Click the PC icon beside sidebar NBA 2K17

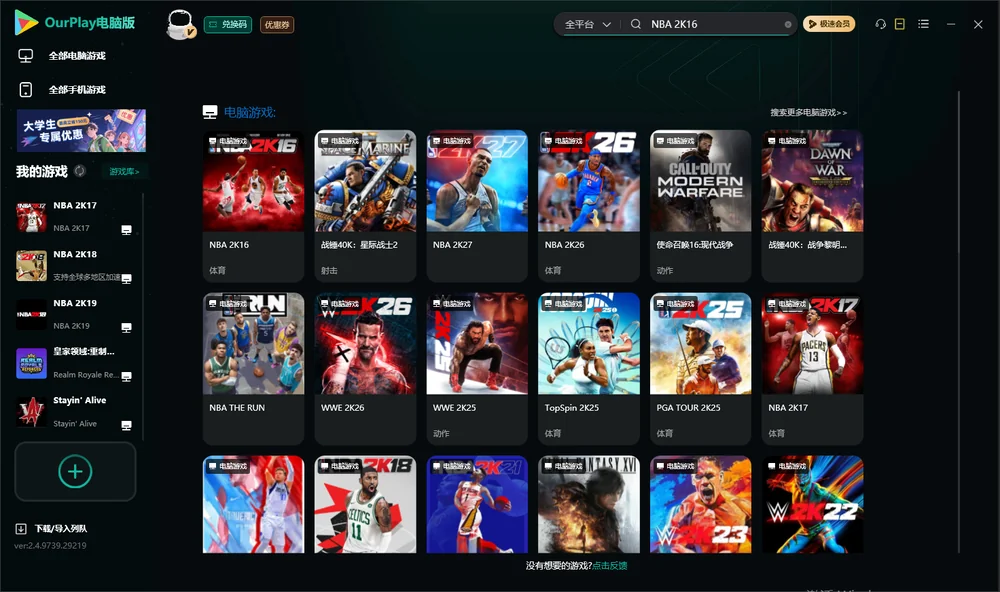click(126, 230)
